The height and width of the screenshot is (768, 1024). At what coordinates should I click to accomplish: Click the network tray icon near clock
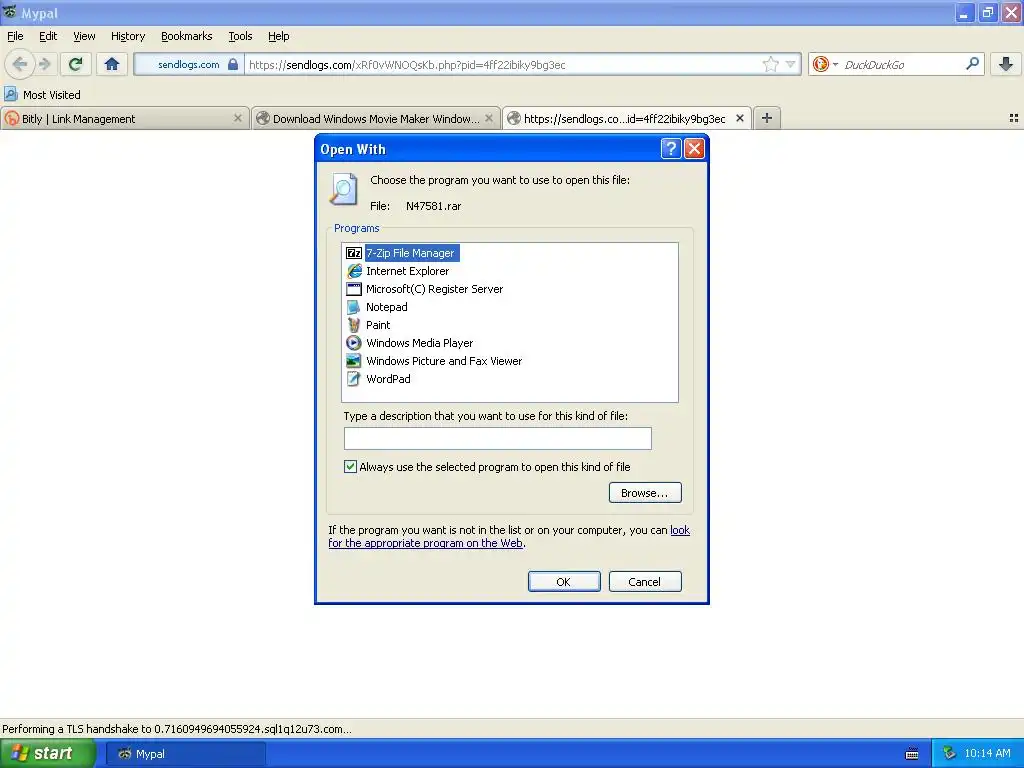[x=949, y=753]
